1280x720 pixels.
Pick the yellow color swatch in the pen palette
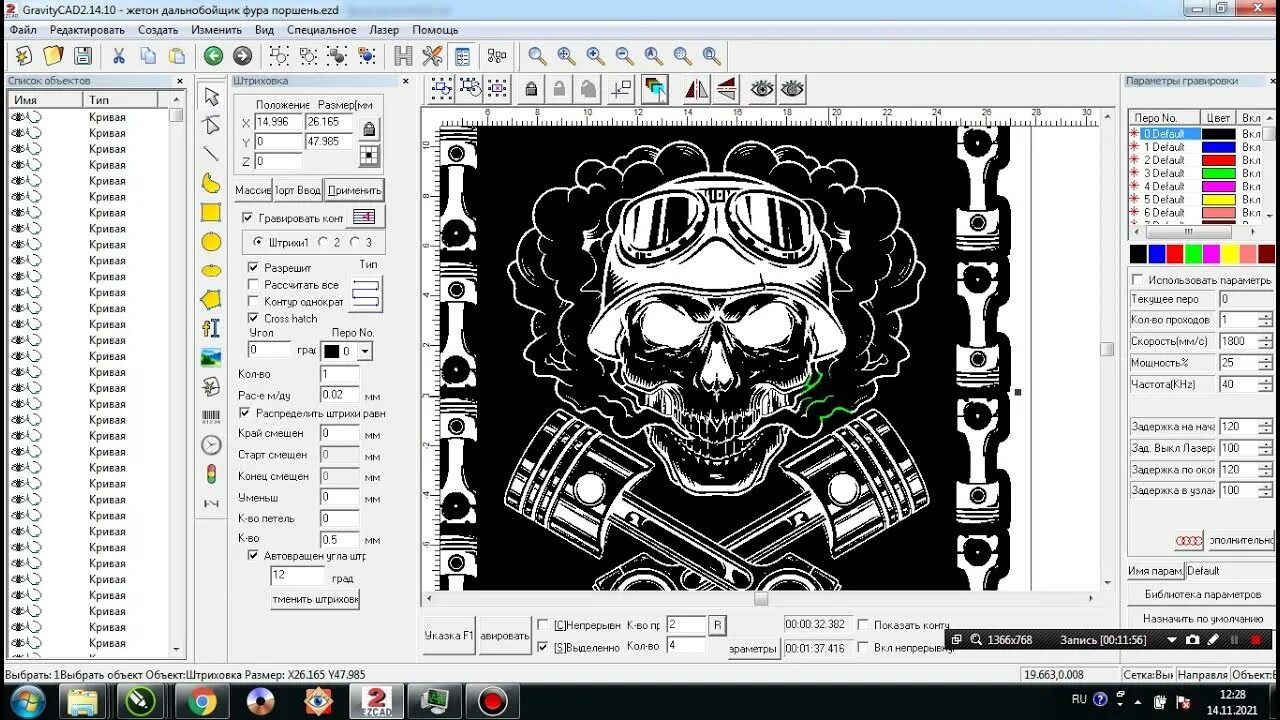[1230, 255]
